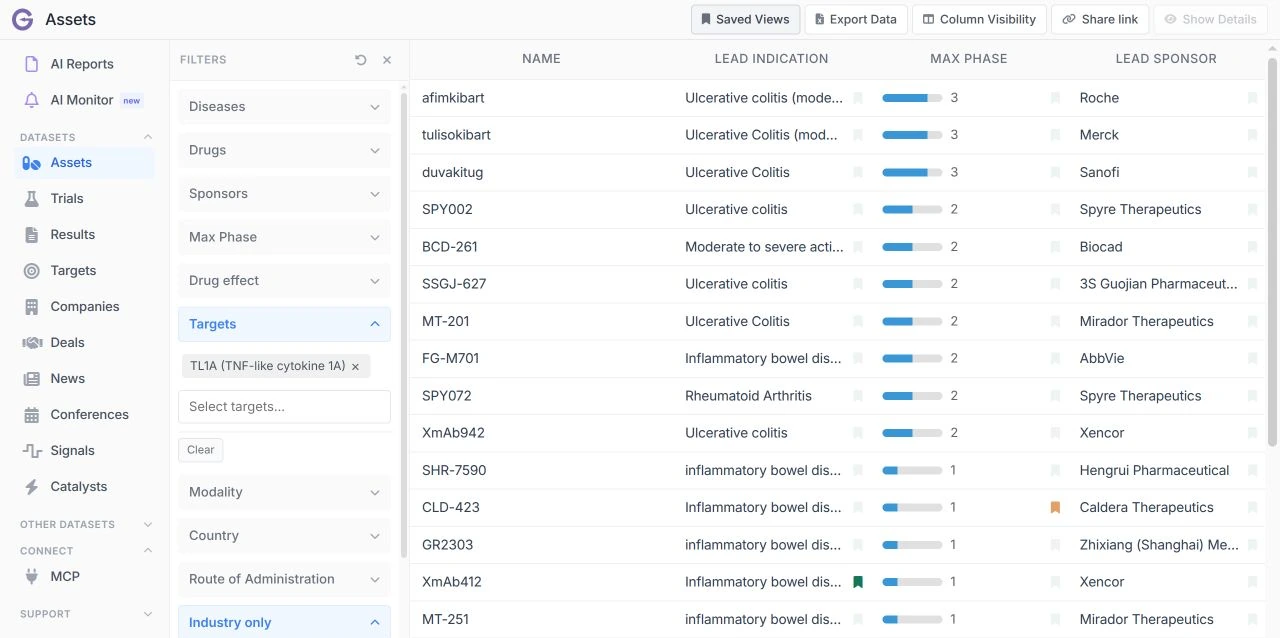The height and width of the screenshot is (638, 1280).
Task: Go to Results dataset
Action: 84,235
